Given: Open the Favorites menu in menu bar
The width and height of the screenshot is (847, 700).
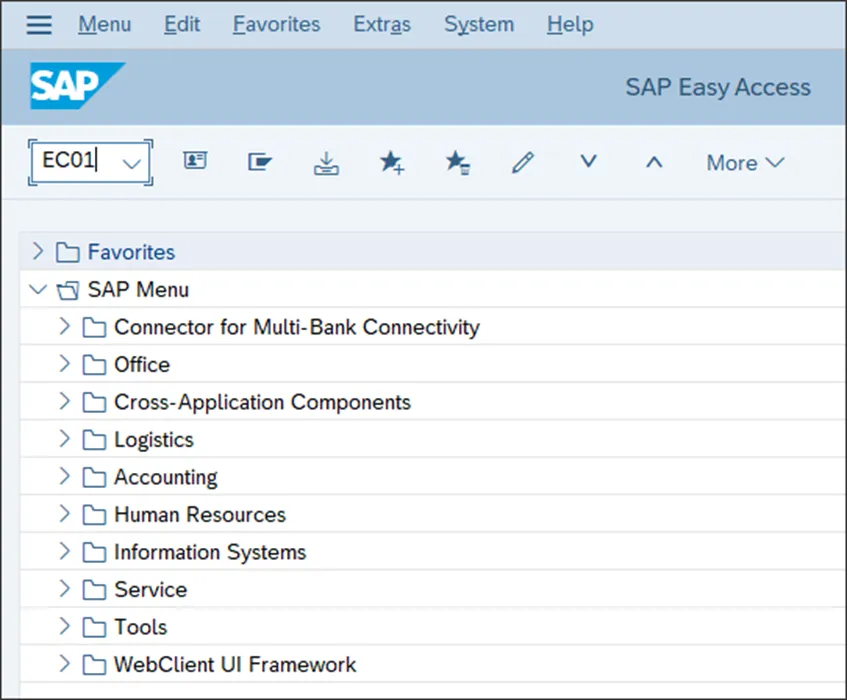Looking at the screenshot, I should pos(277,24).
